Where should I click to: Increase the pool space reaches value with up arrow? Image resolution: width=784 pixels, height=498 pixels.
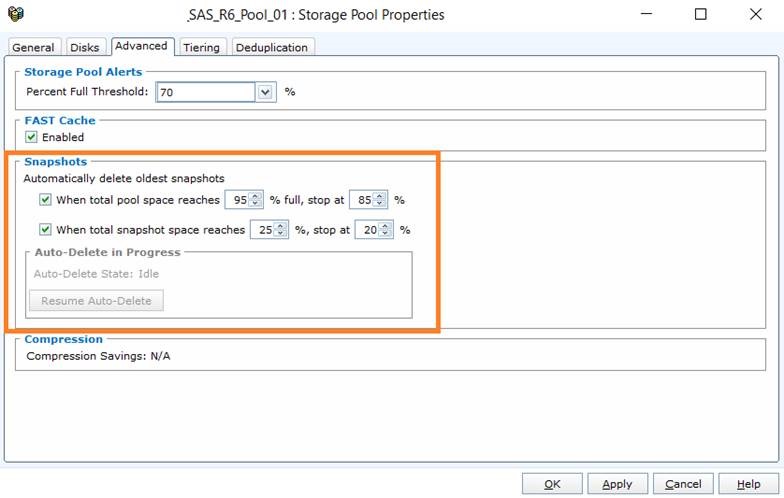click(255, 196)
